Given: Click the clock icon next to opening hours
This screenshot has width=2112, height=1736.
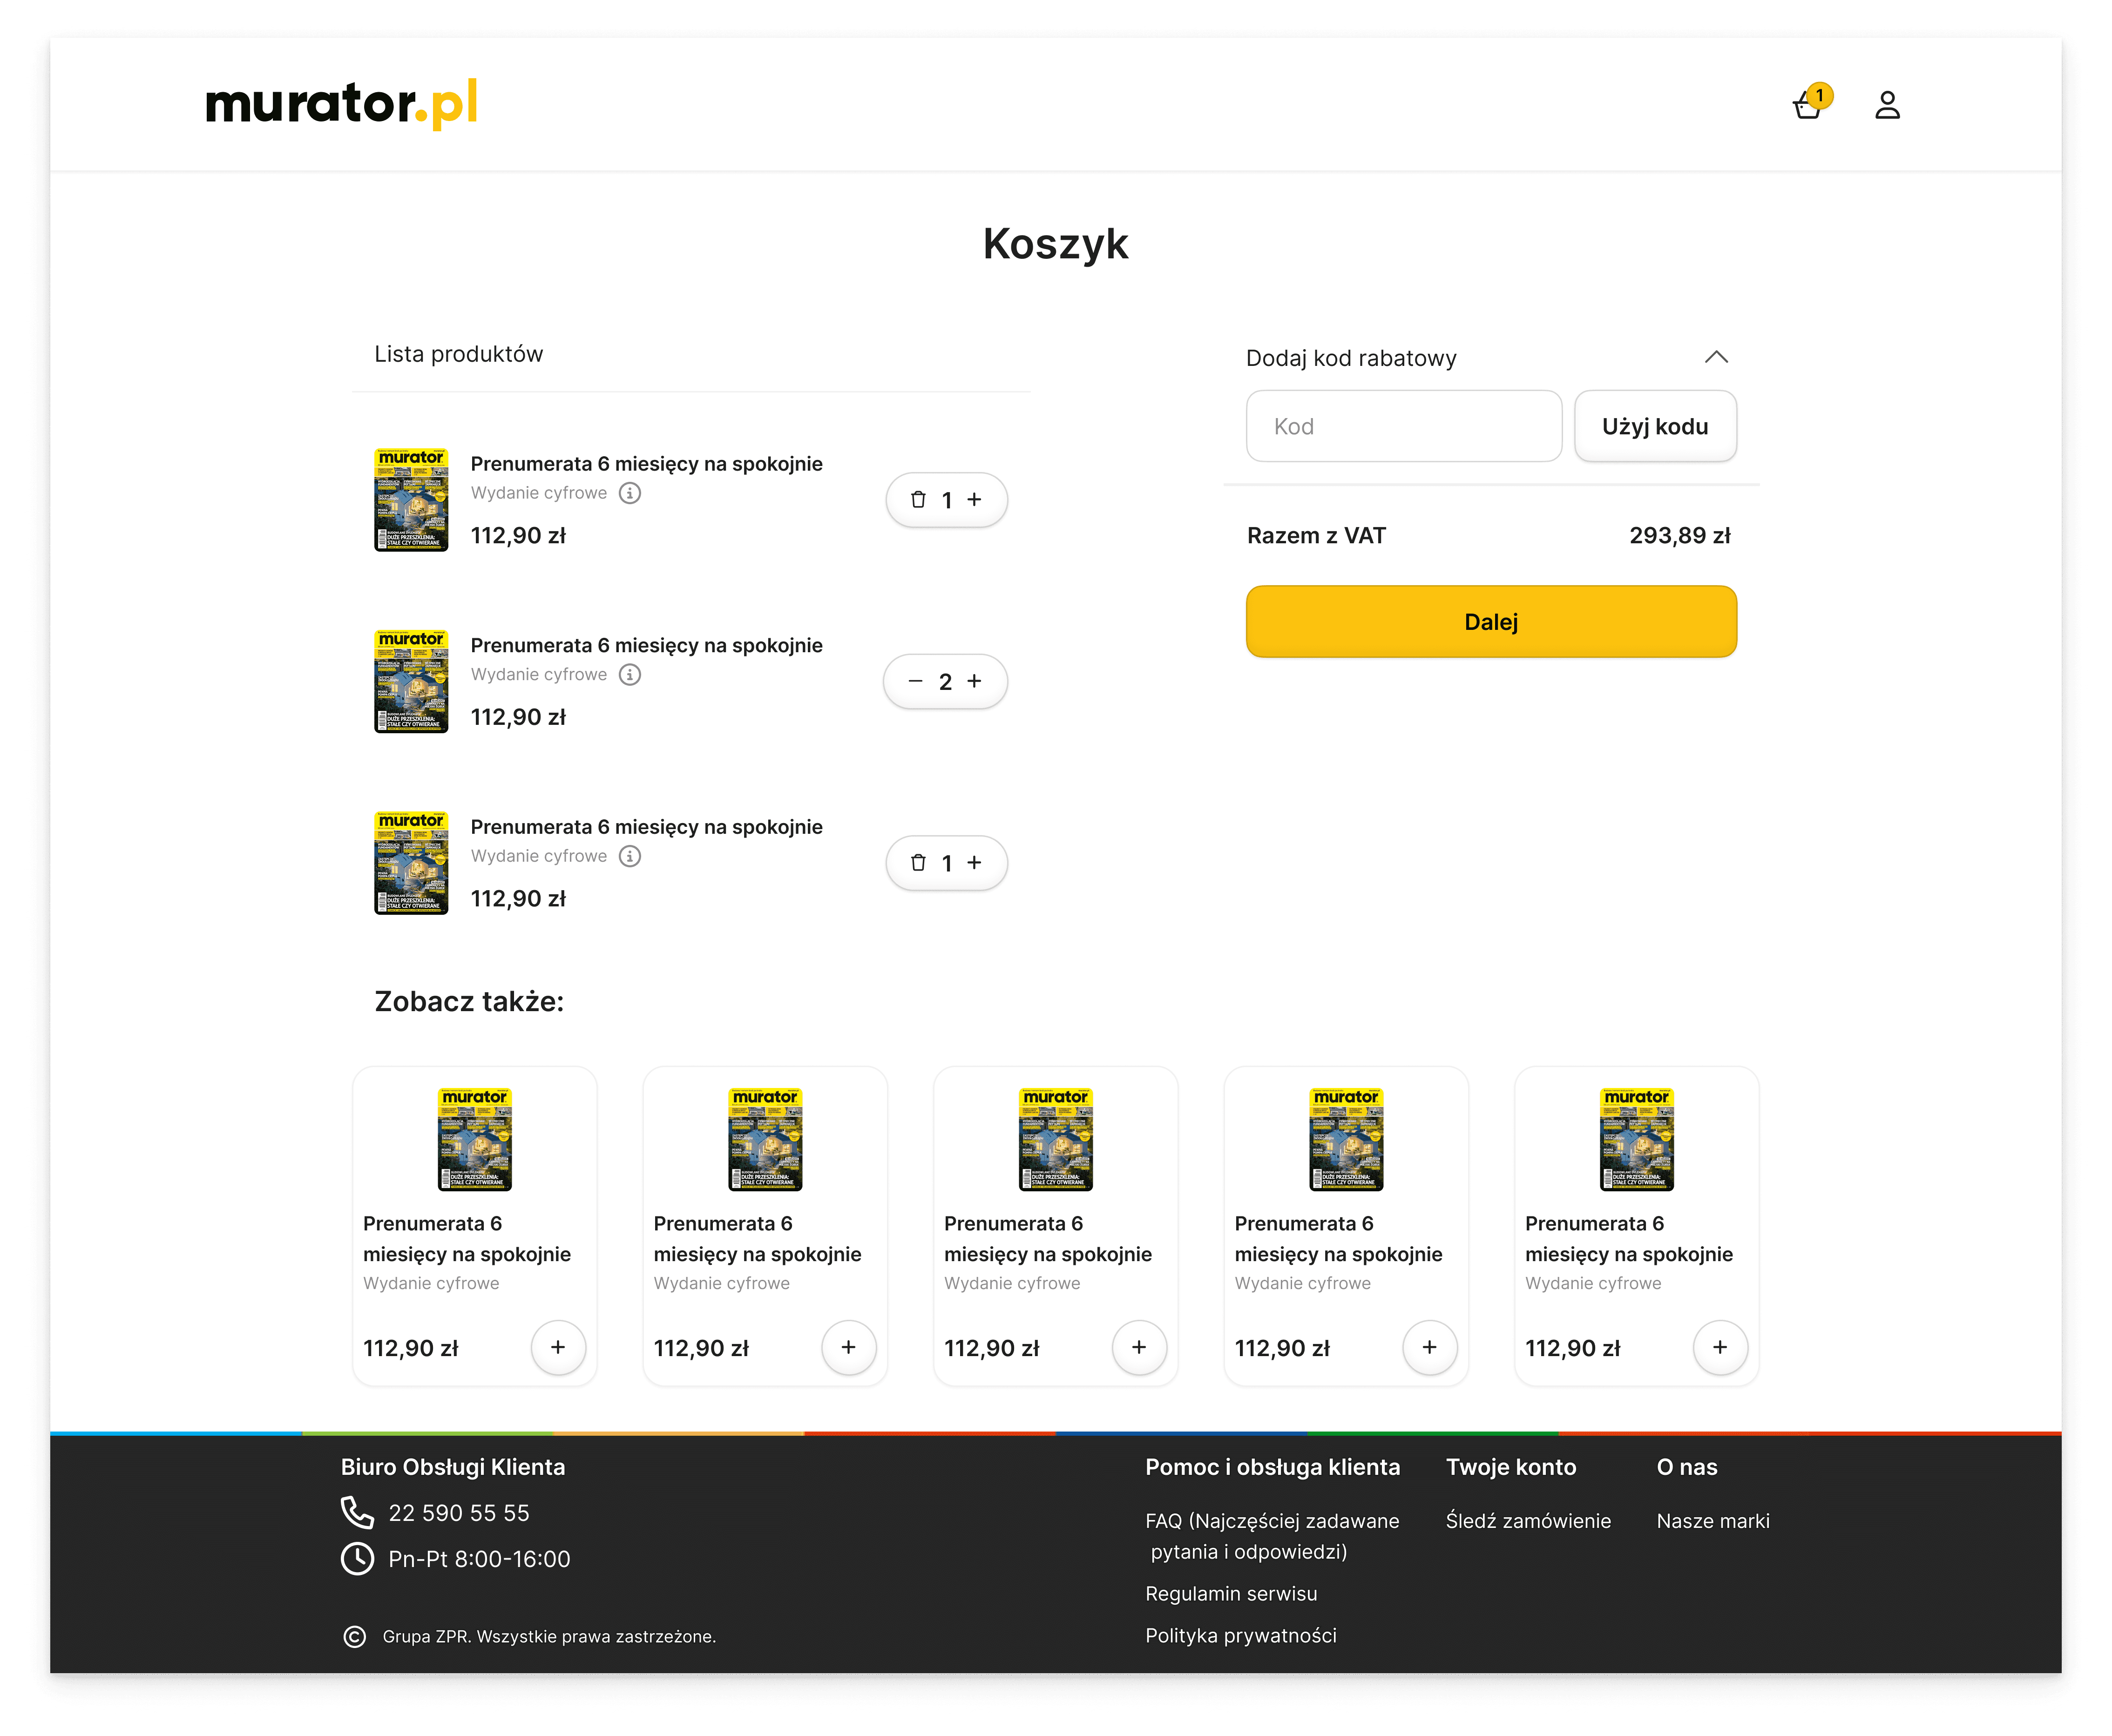Looking at the screenshot, I should (357, 1558).
